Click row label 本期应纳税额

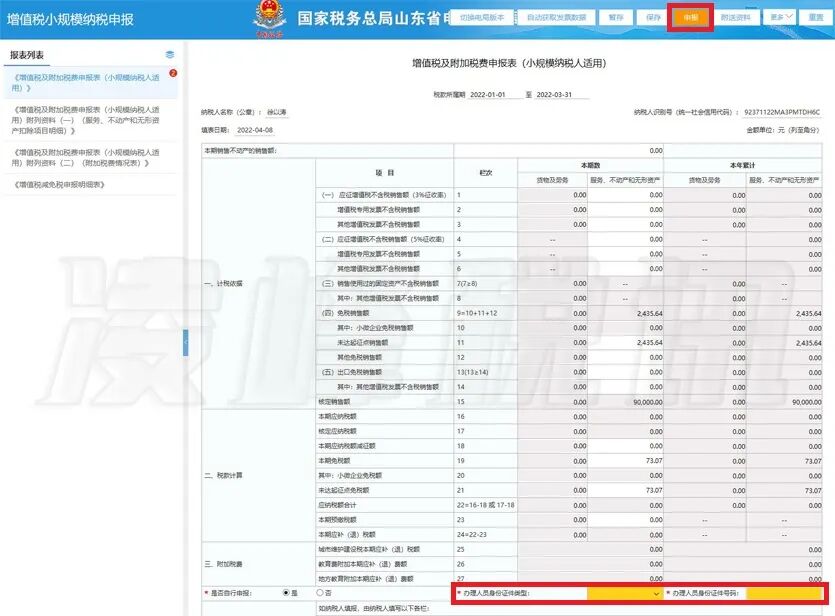pyautogui.click(x=338, y=416)
